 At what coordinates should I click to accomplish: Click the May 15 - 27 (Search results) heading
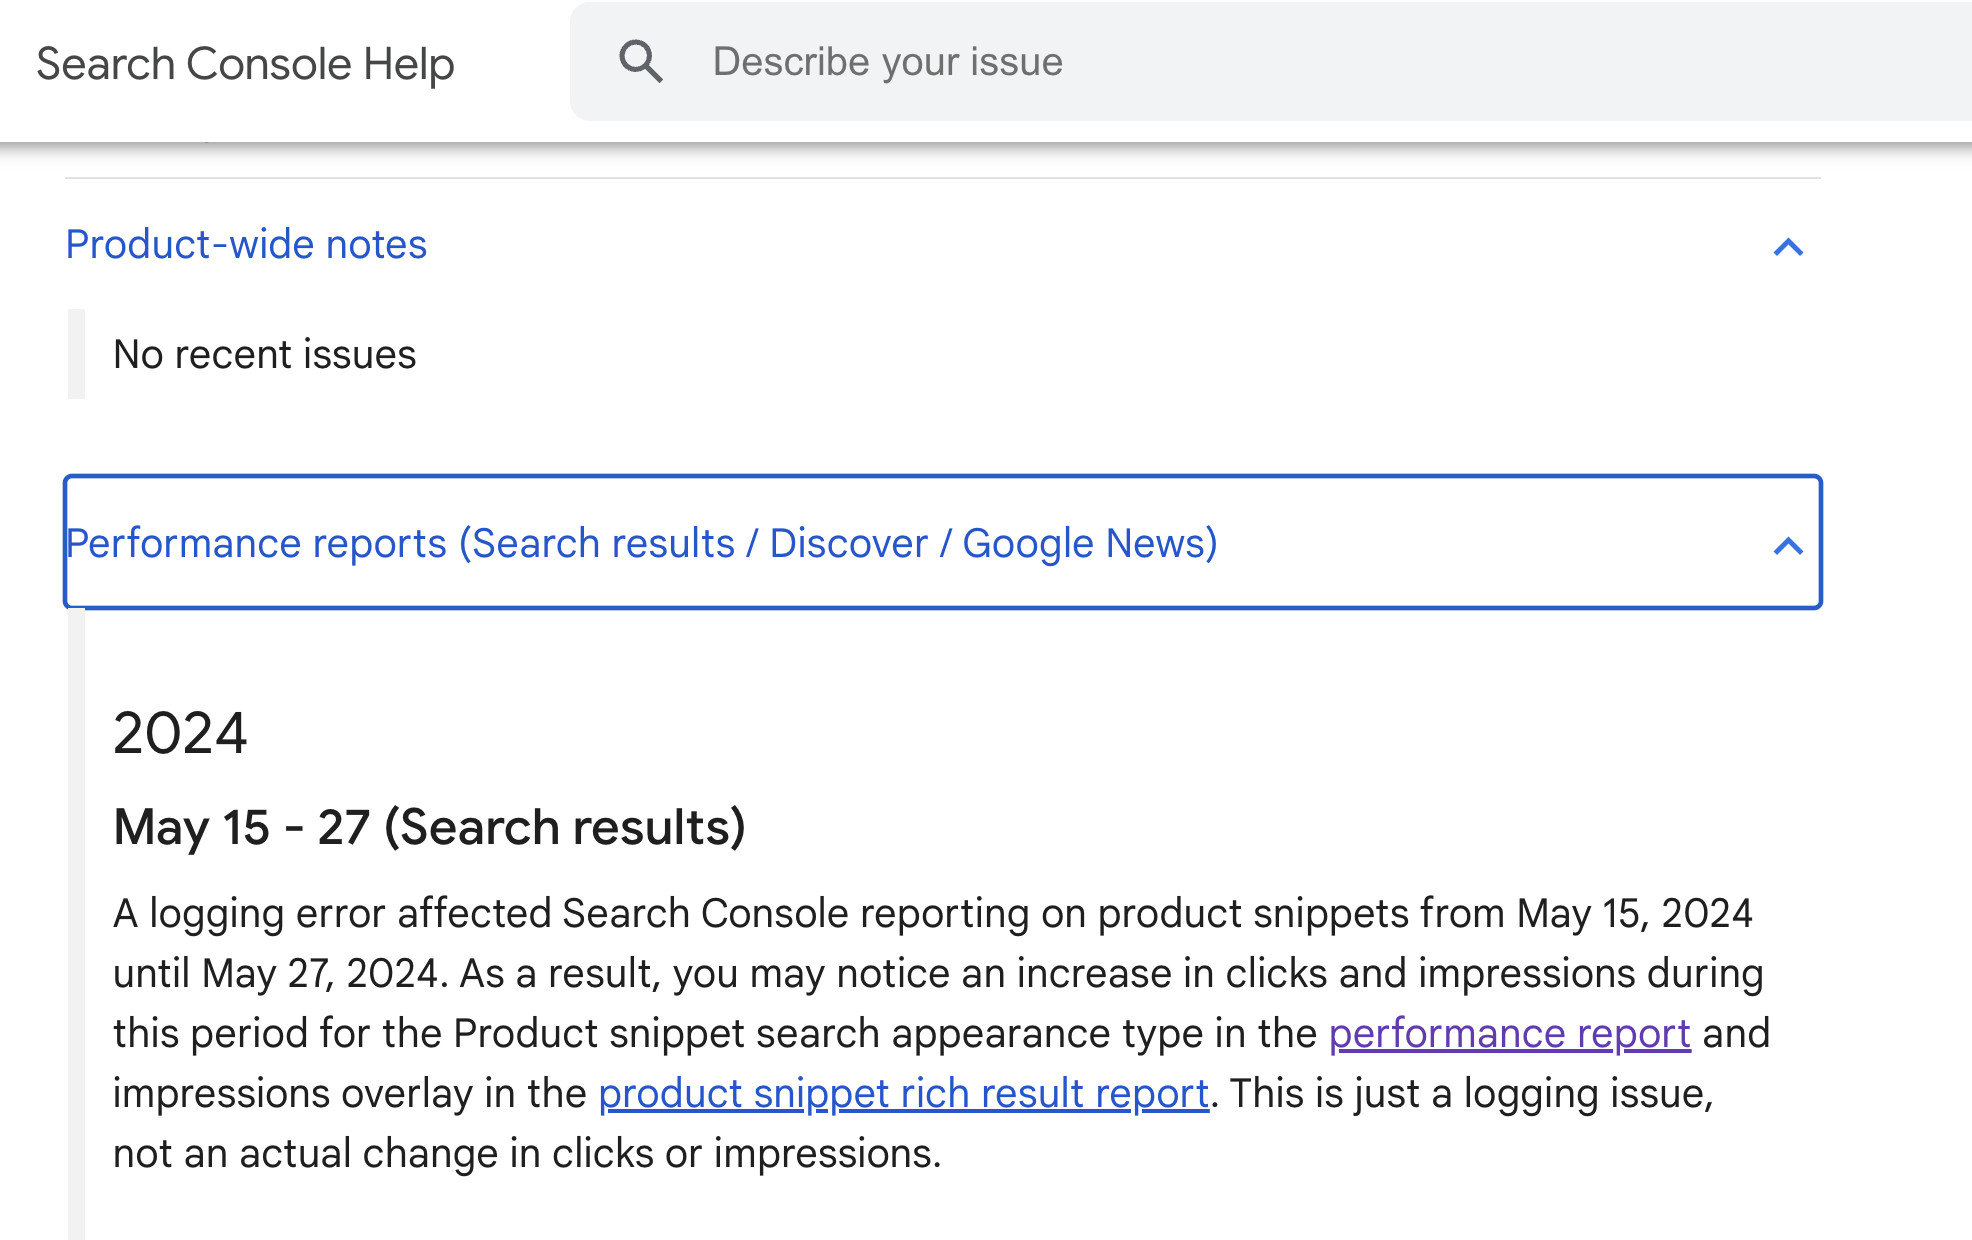coord(430,826)
